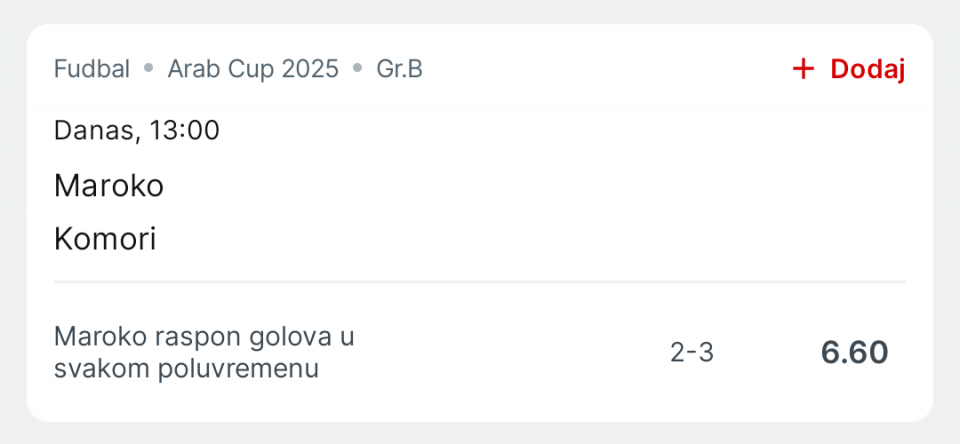
Task: Click the horizontal divider below Komori
Action: click(x=480, y=282)
